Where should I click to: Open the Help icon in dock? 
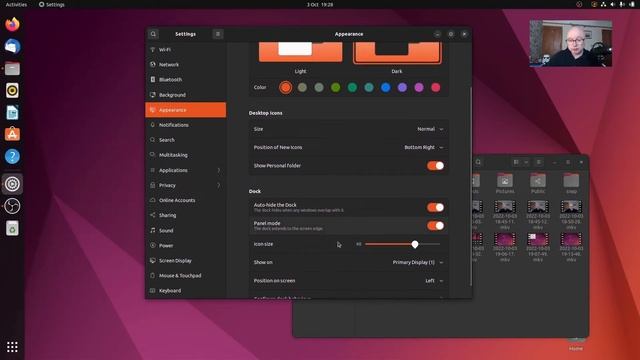tap(12, 156)
